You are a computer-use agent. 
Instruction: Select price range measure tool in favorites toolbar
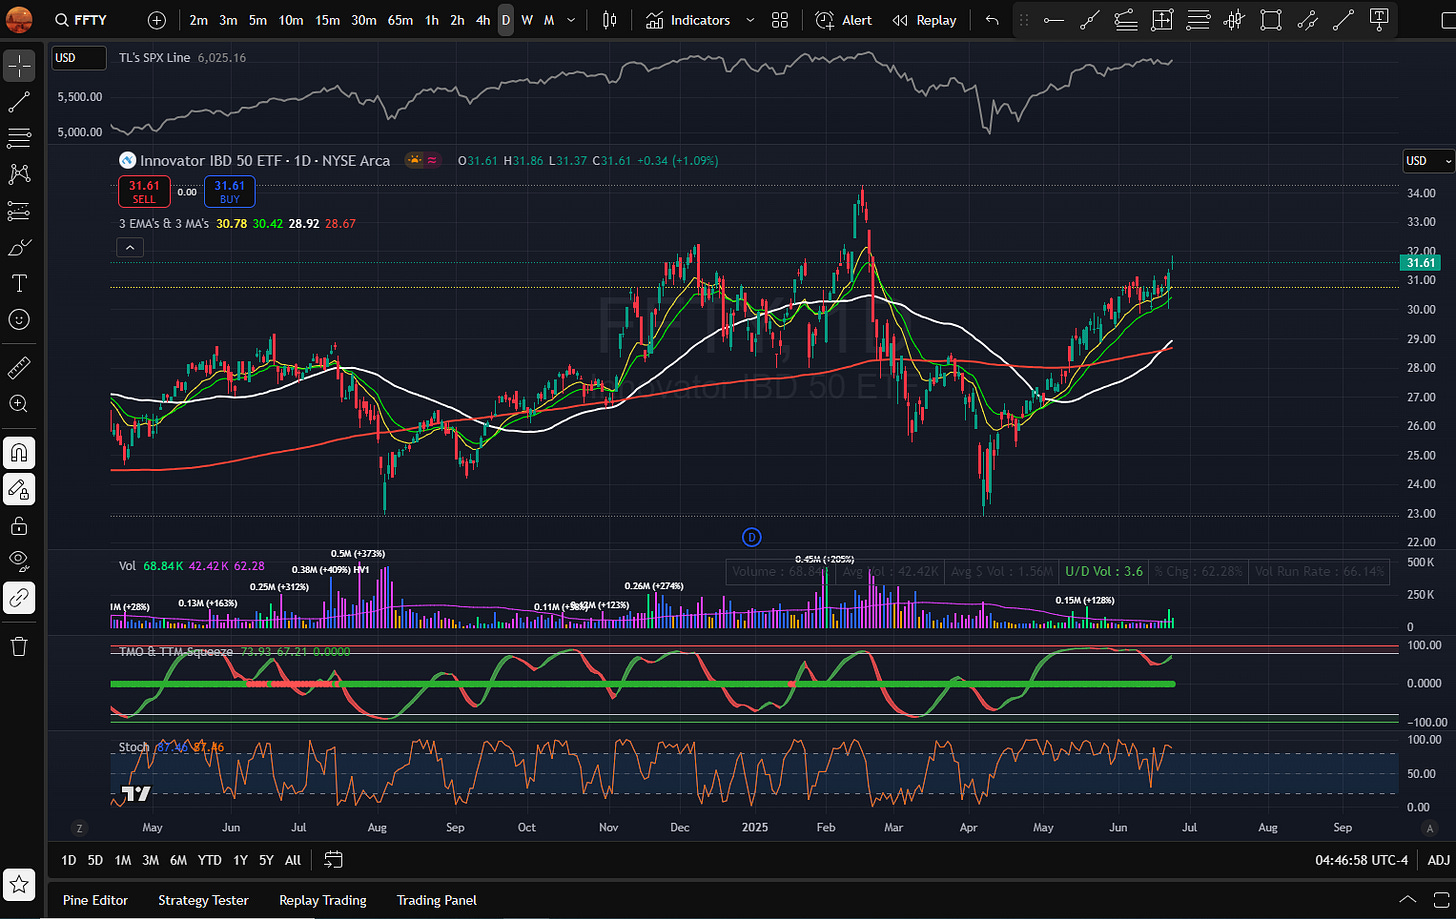1162,20
